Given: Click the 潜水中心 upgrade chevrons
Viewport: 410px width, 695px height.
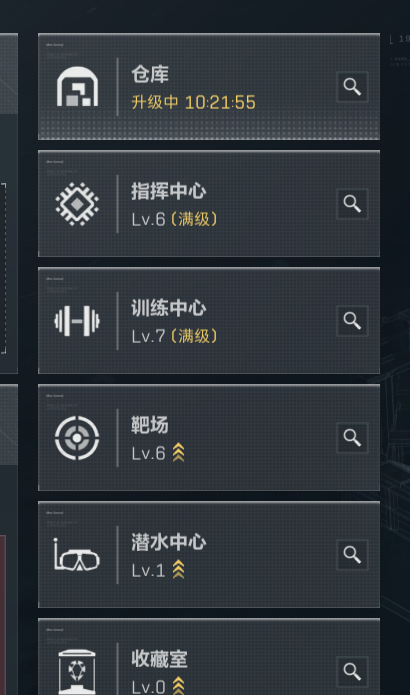Looking at the screenshot, I should (178, 570).
